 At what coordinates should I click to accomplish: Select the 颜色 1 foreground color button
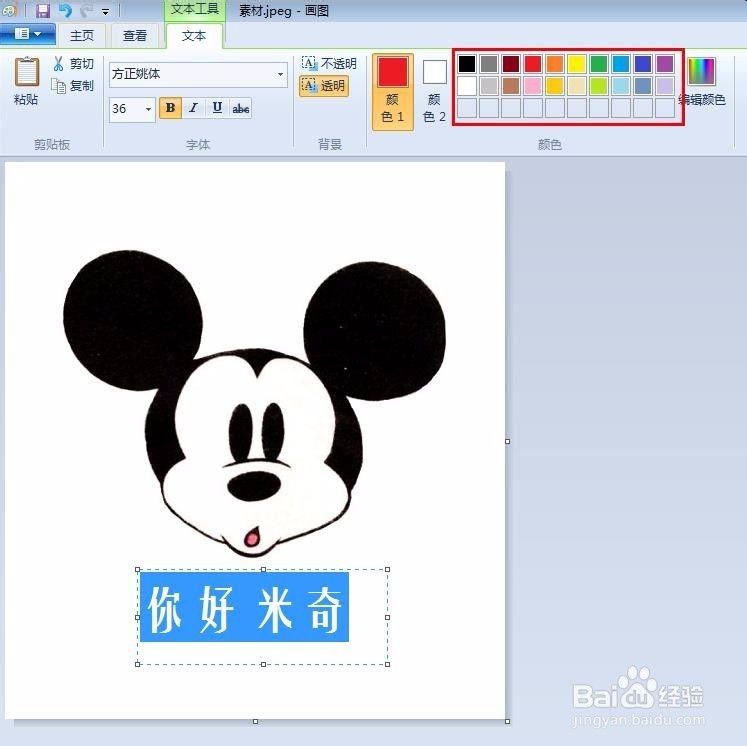tap(393, 91)
